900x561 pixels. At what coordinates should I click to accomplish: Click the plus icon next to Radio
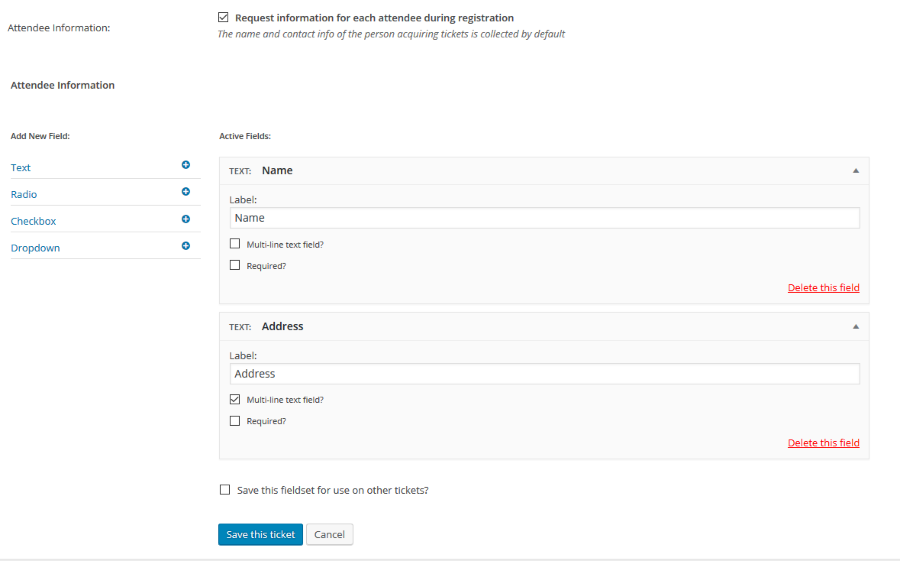[x=185, y=192]
